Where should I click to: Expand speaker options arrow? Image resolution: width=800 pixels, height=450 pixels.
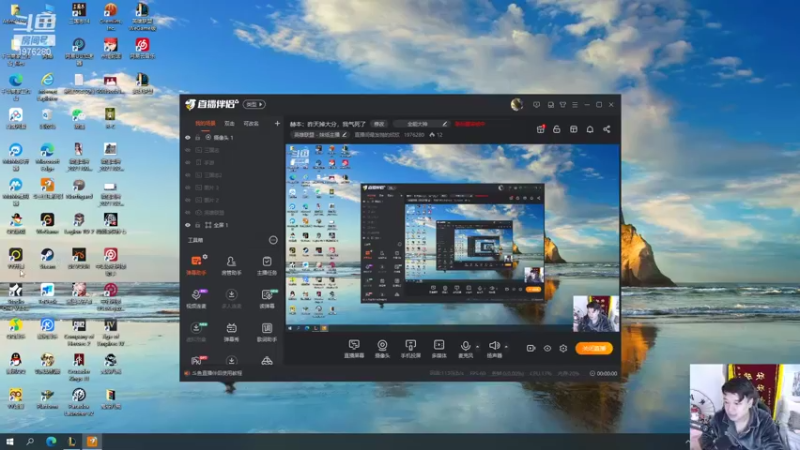pos(506,347)
